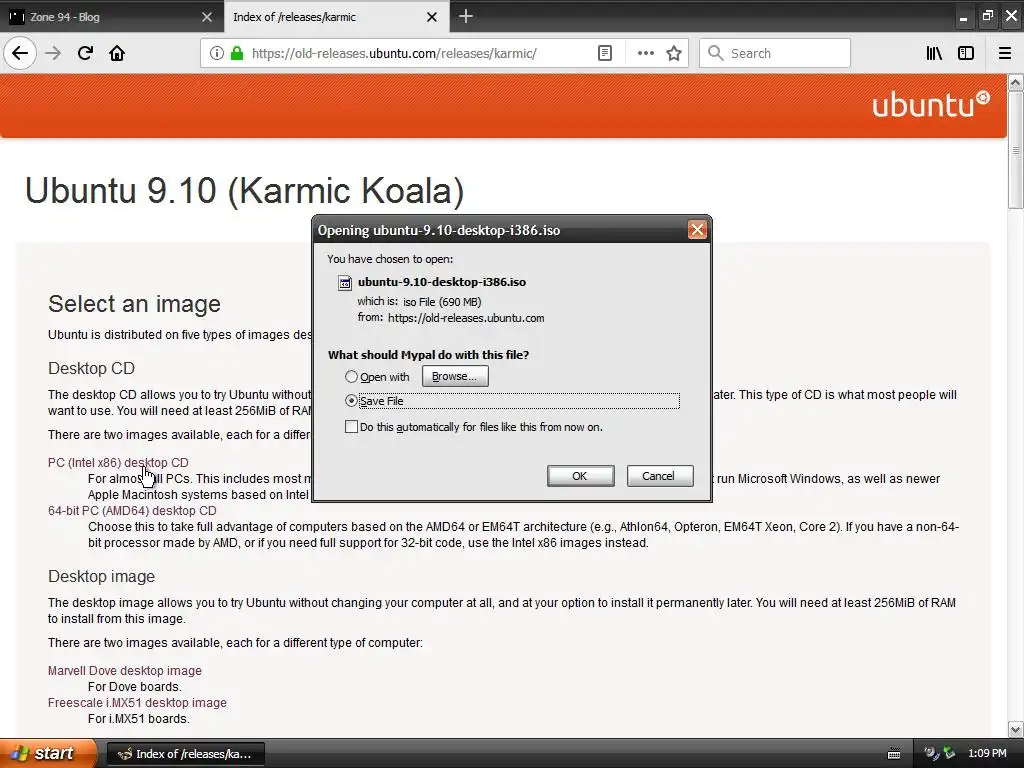
Task: Click the Select an image heading
Action: coord(134,304)
